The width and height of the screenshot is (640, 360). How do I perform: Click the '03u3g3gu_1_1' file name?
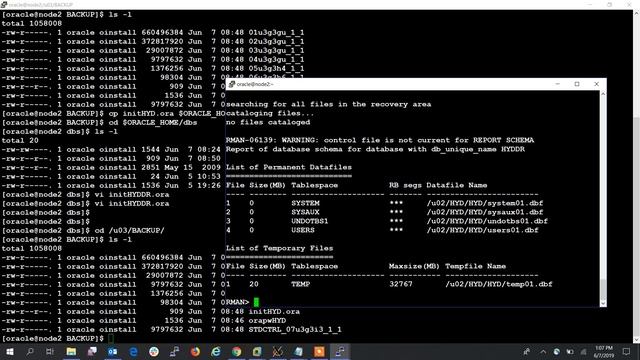[276, 50]
